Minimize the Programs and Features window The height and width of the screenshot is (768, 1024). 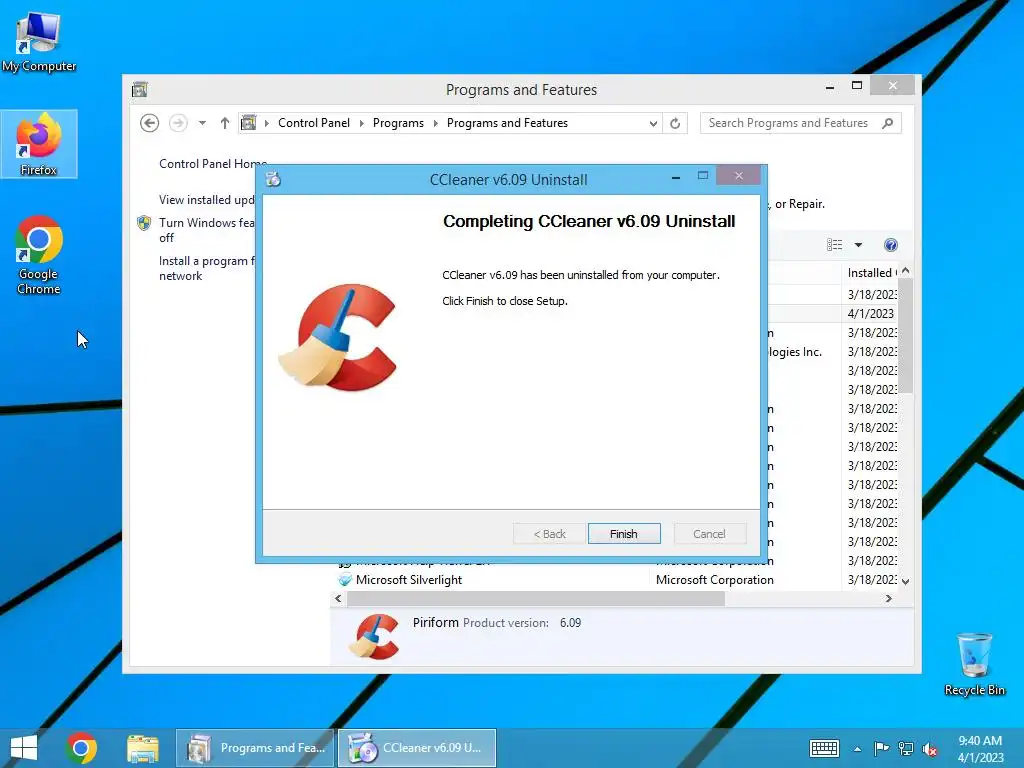[x=829, y=87]
